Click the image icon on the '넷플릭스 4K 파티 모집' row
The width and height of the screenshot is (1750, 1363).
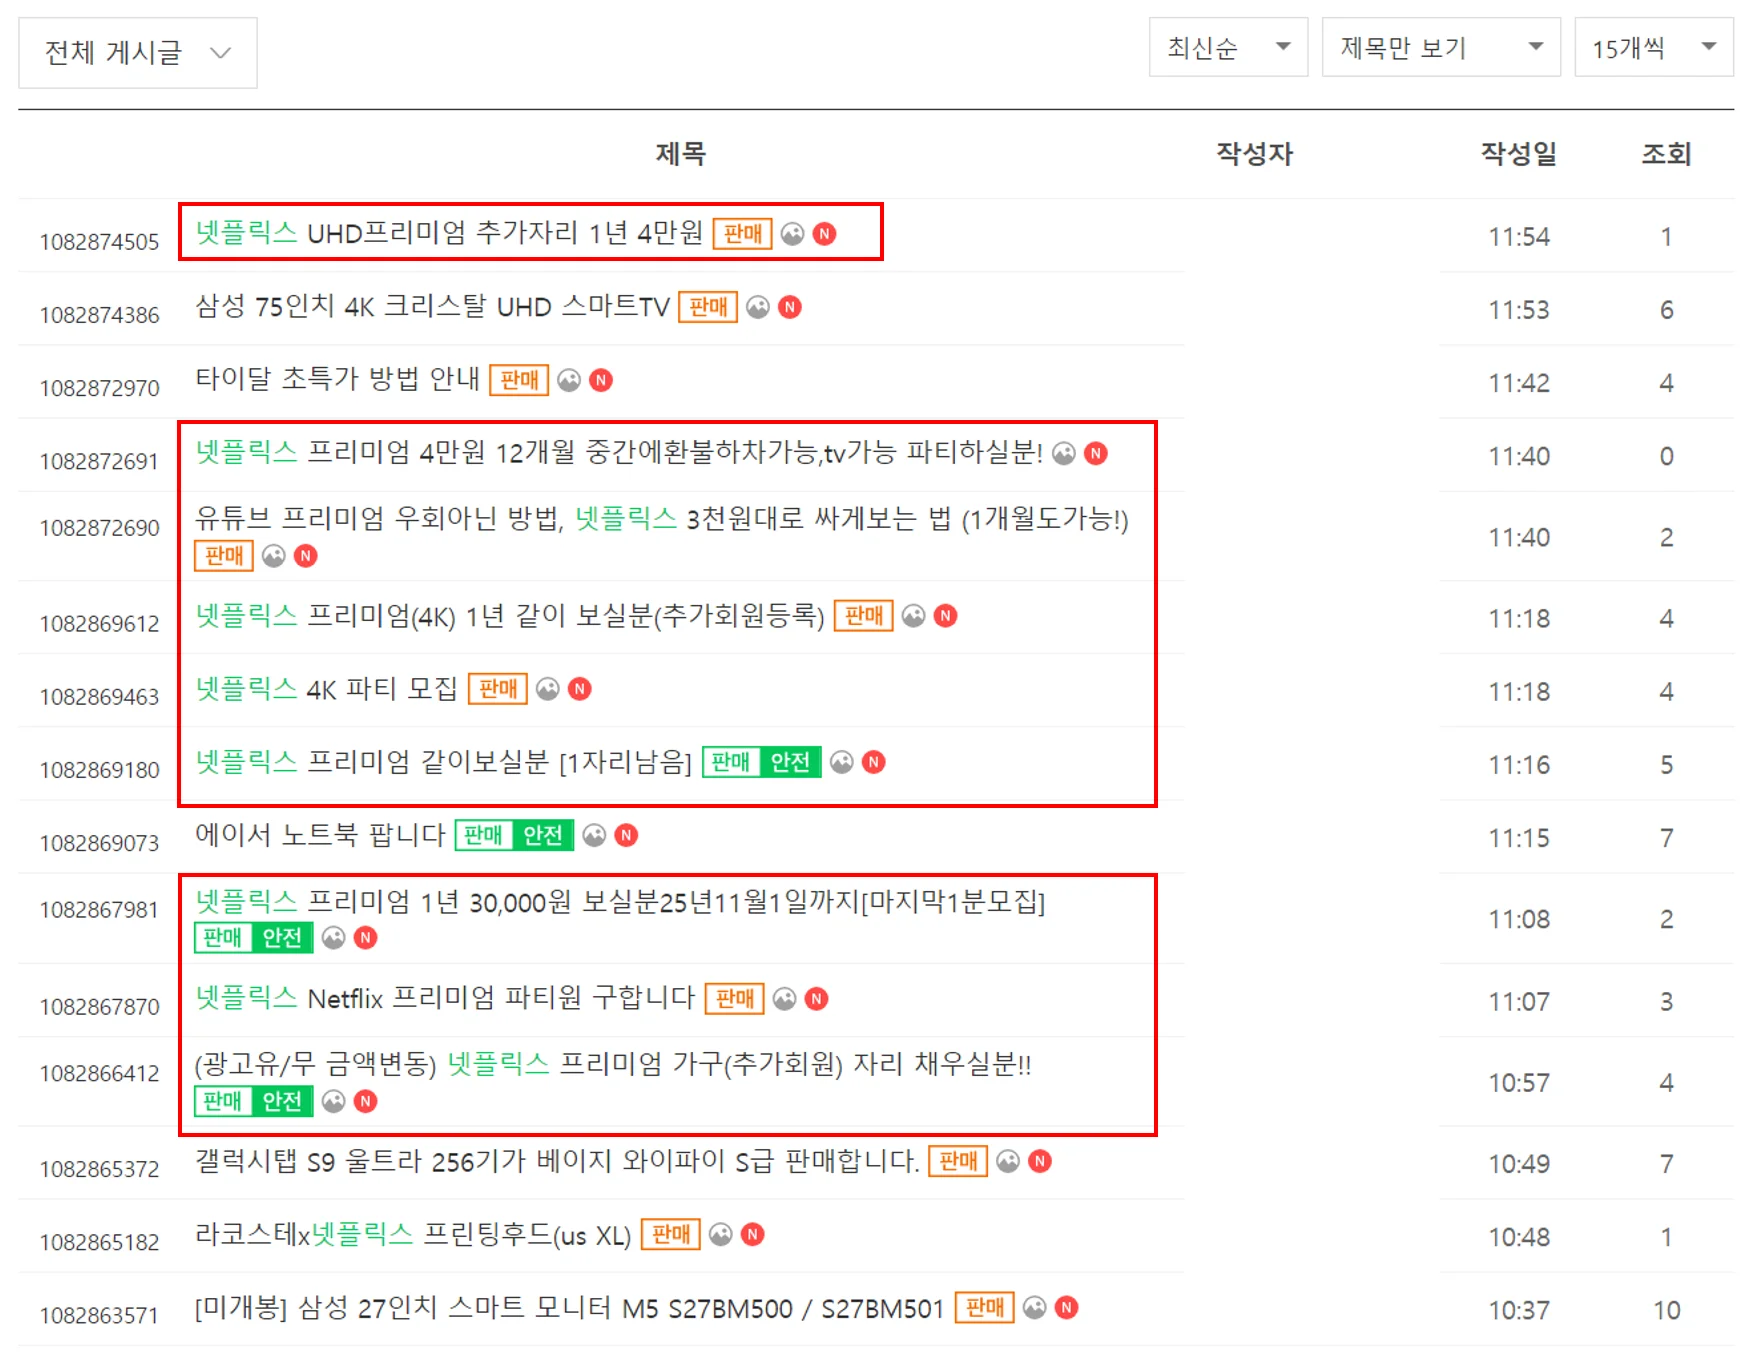coord(548,689)
